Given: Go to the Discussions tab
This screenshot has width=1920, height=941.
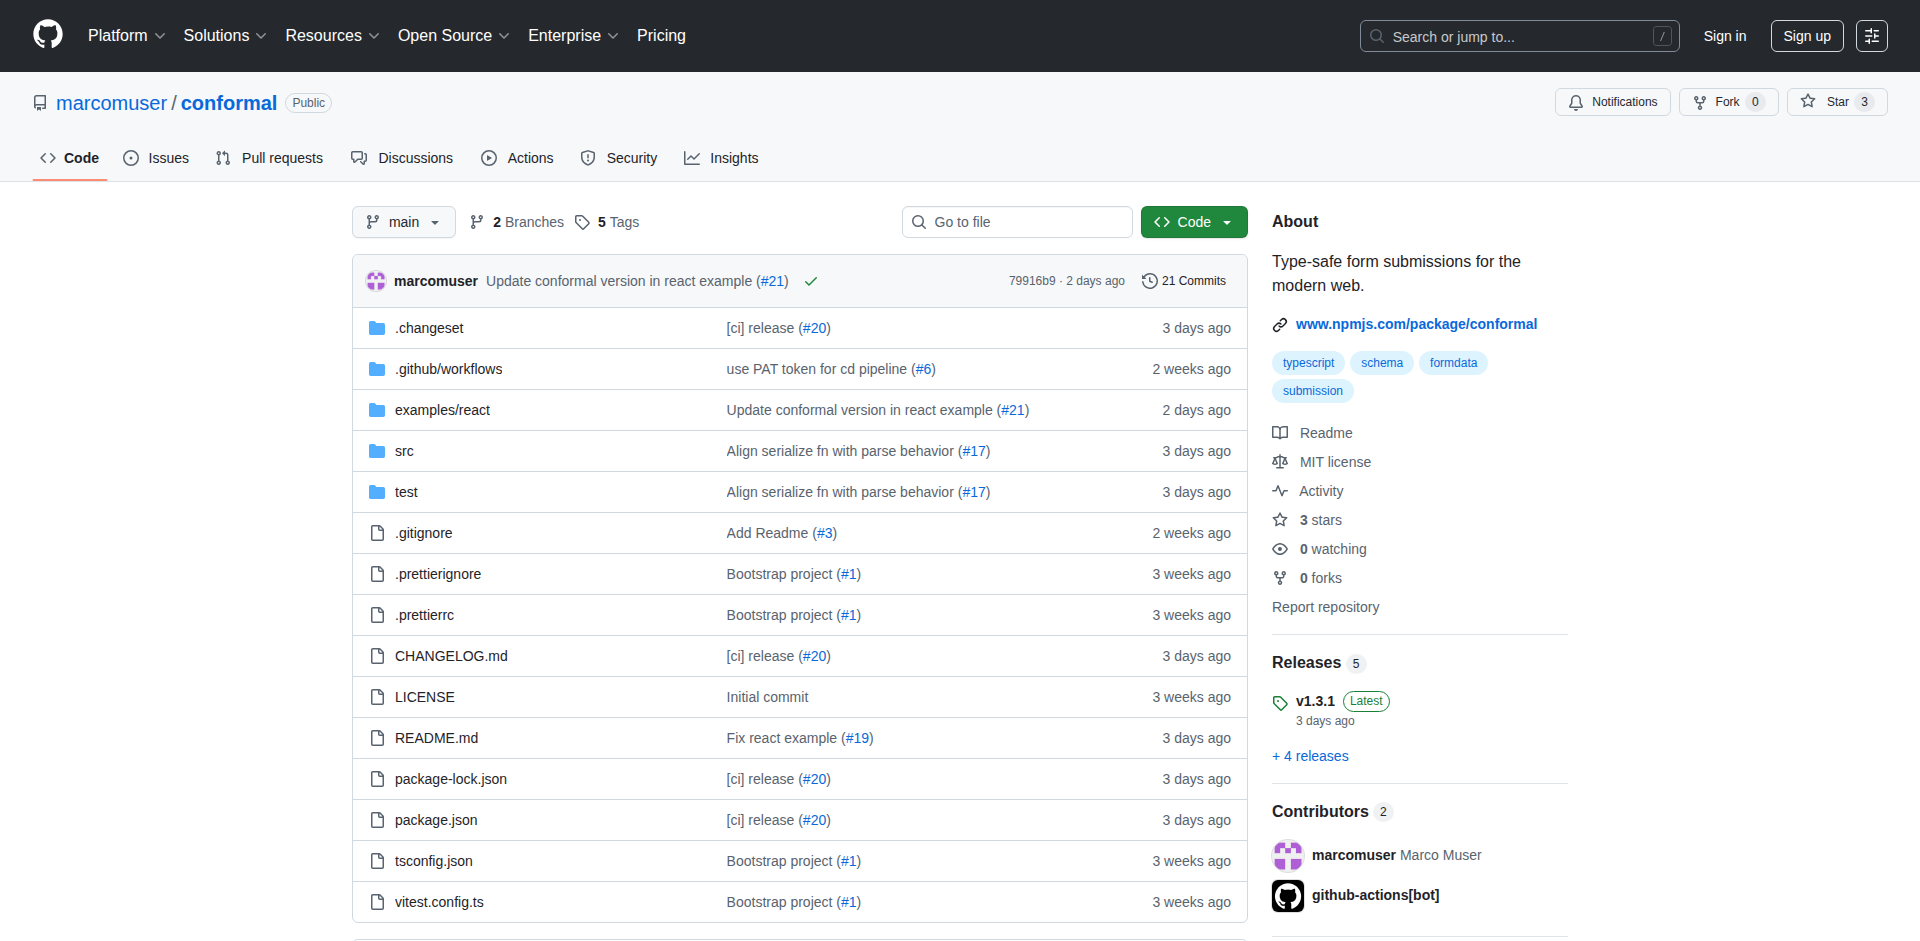Looking at the screenshot, I should point(402,158).
